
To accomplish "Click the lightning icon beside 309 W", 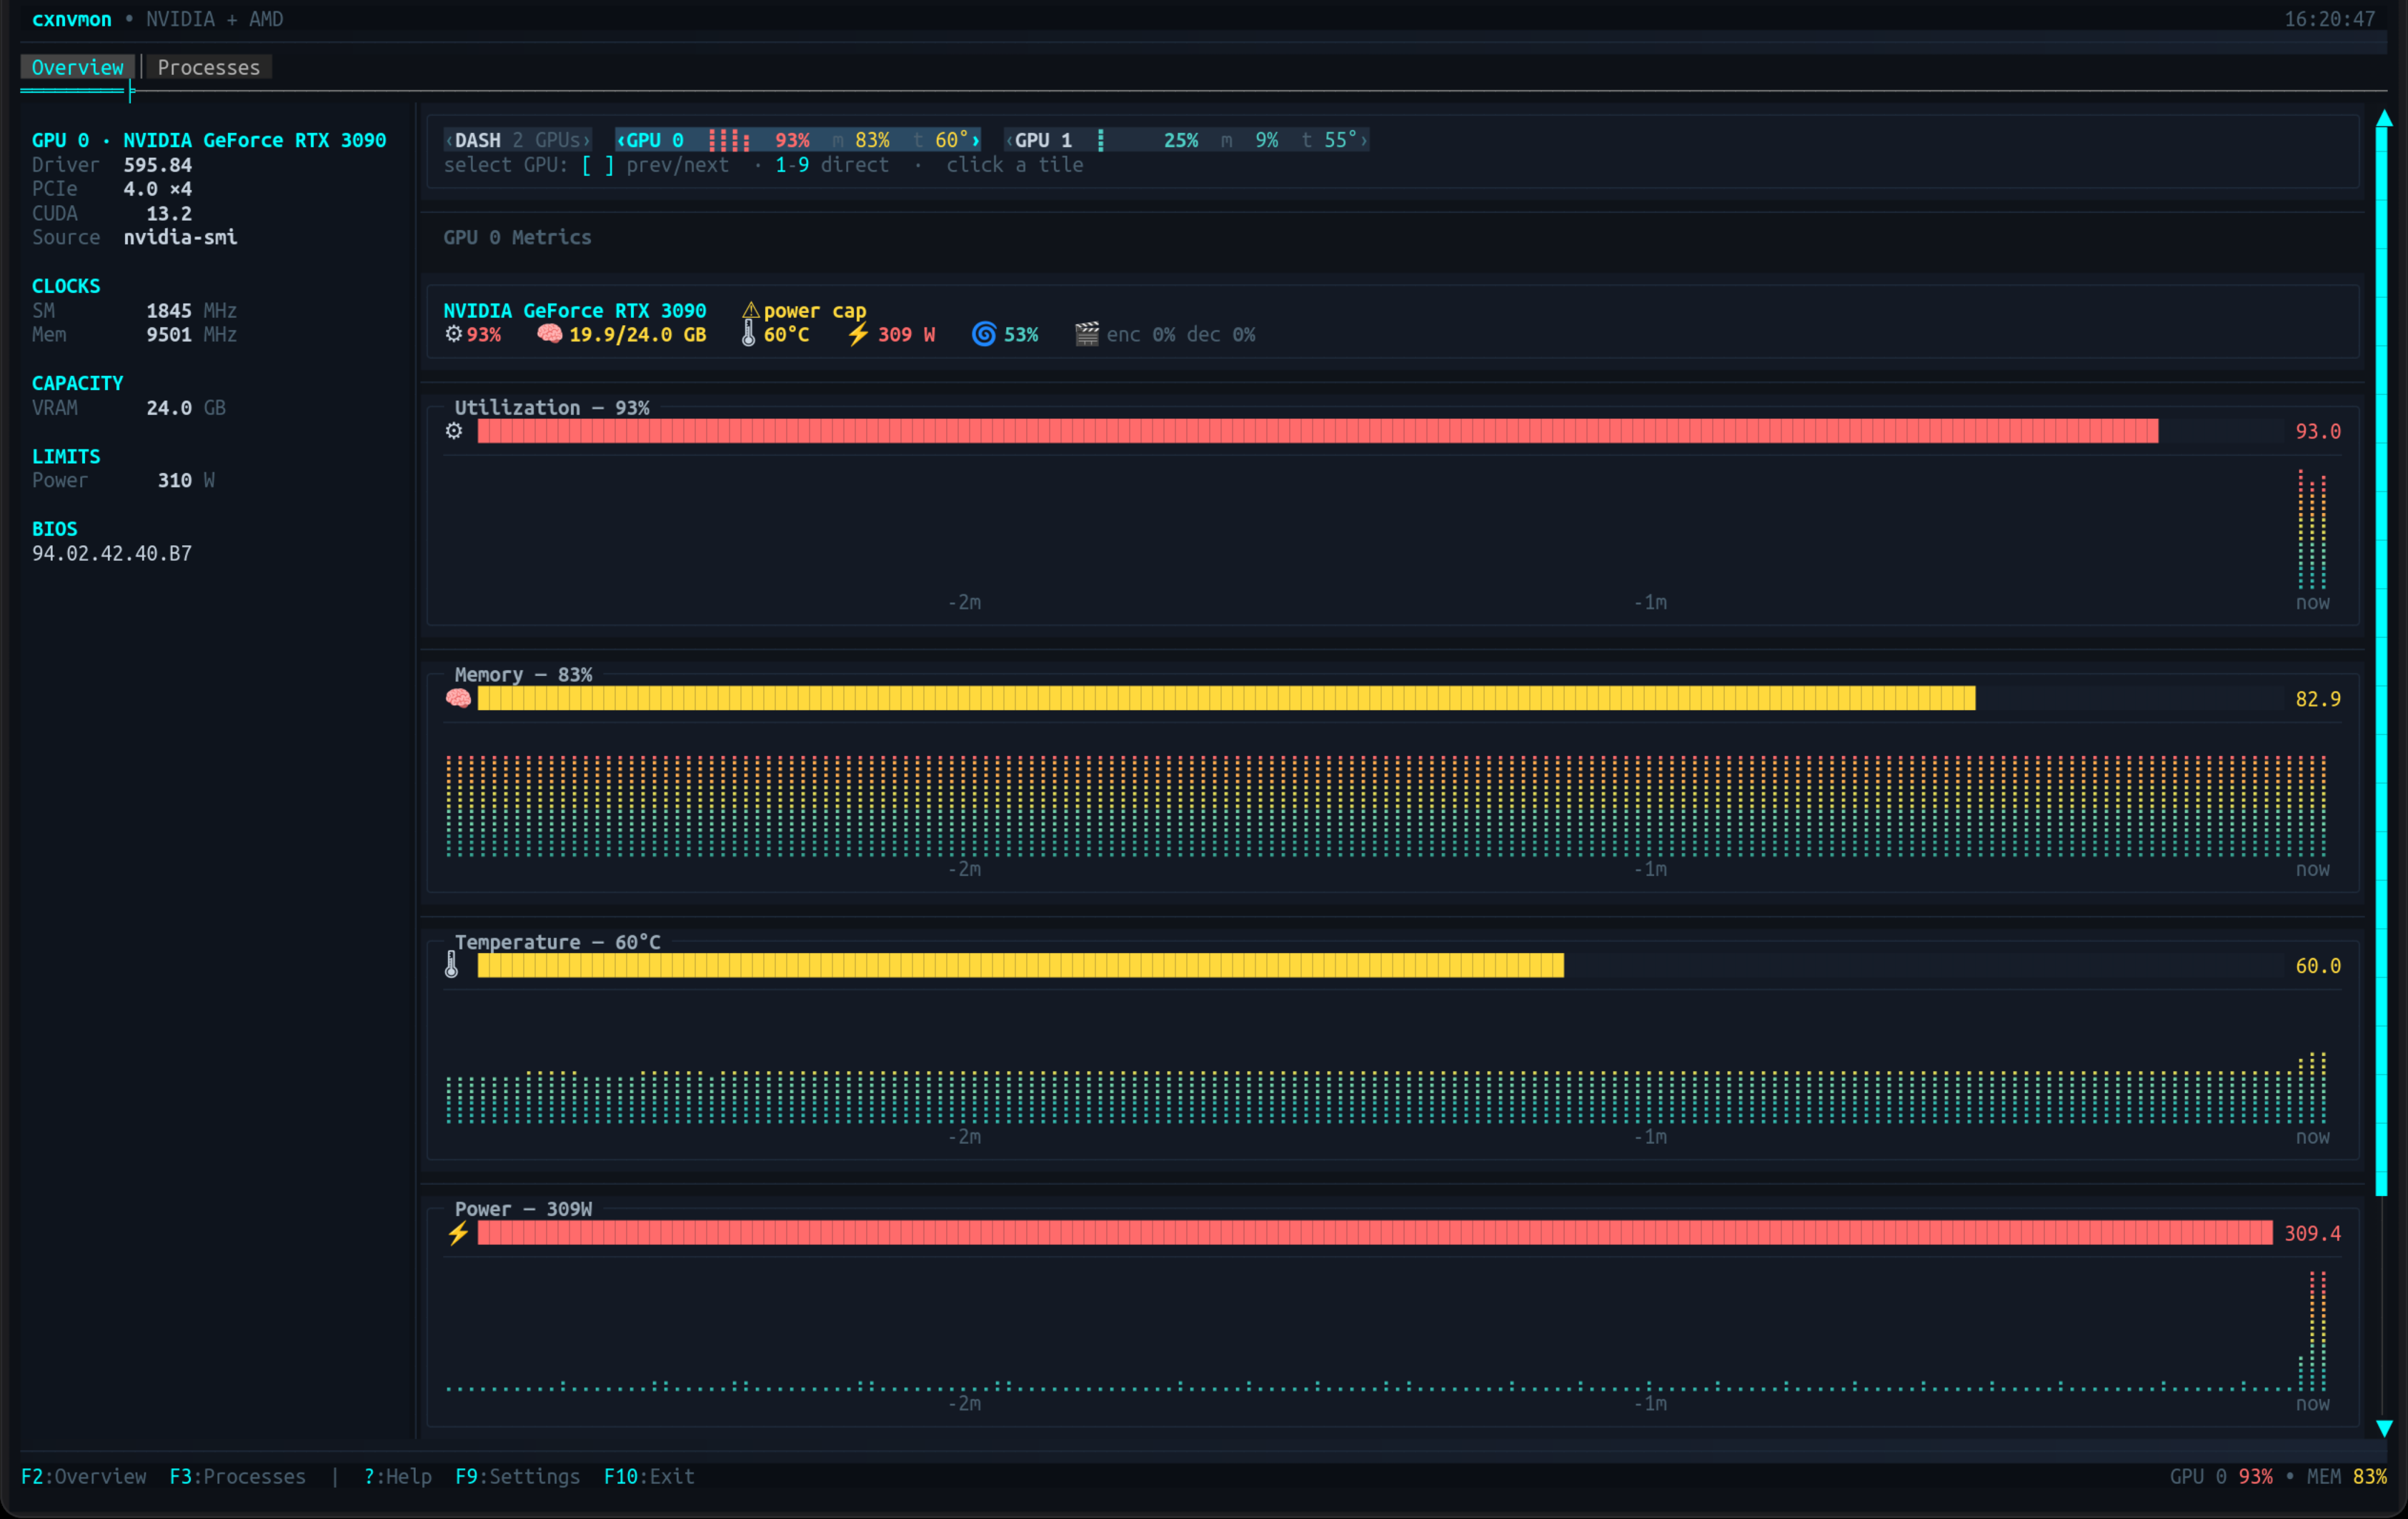I will click(858, 334).
